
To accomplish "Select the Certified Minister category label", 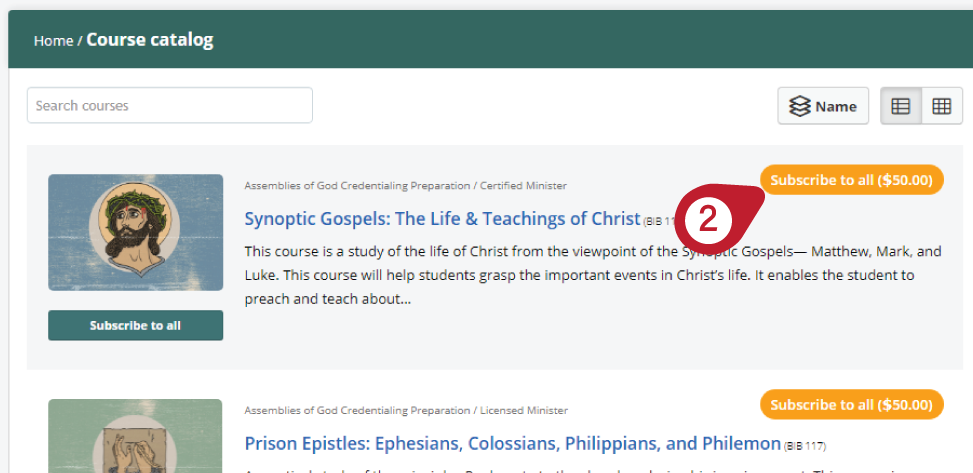I will coord(523,186).
